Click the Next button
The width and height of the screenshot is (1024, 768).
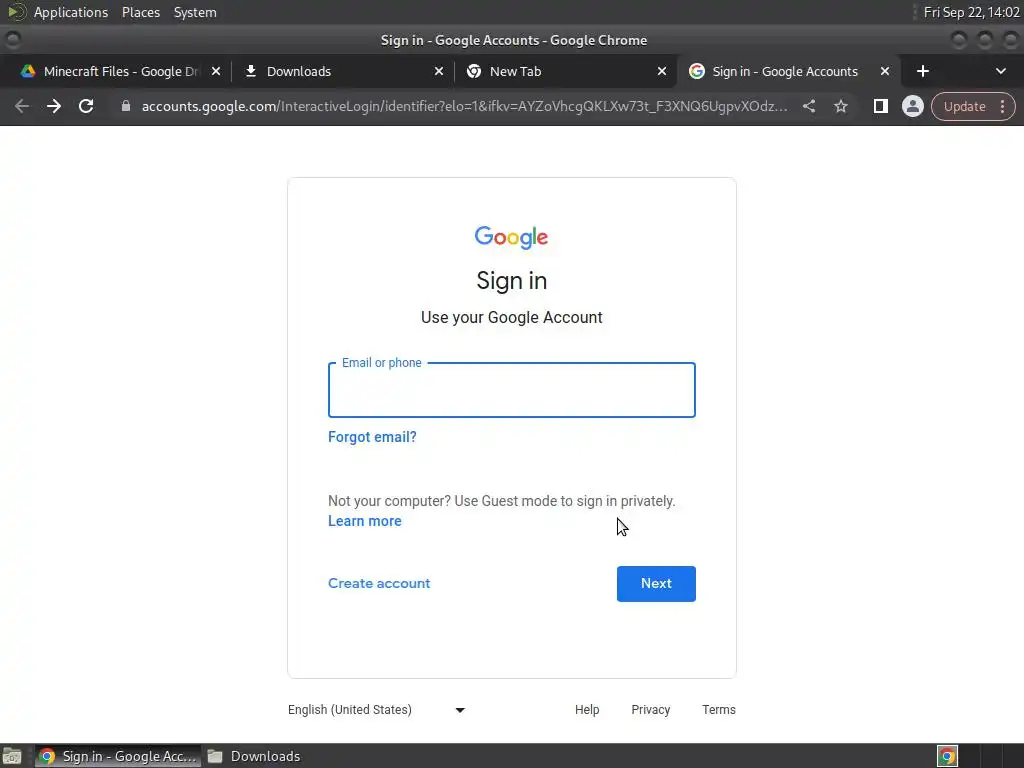coord(656,584)
